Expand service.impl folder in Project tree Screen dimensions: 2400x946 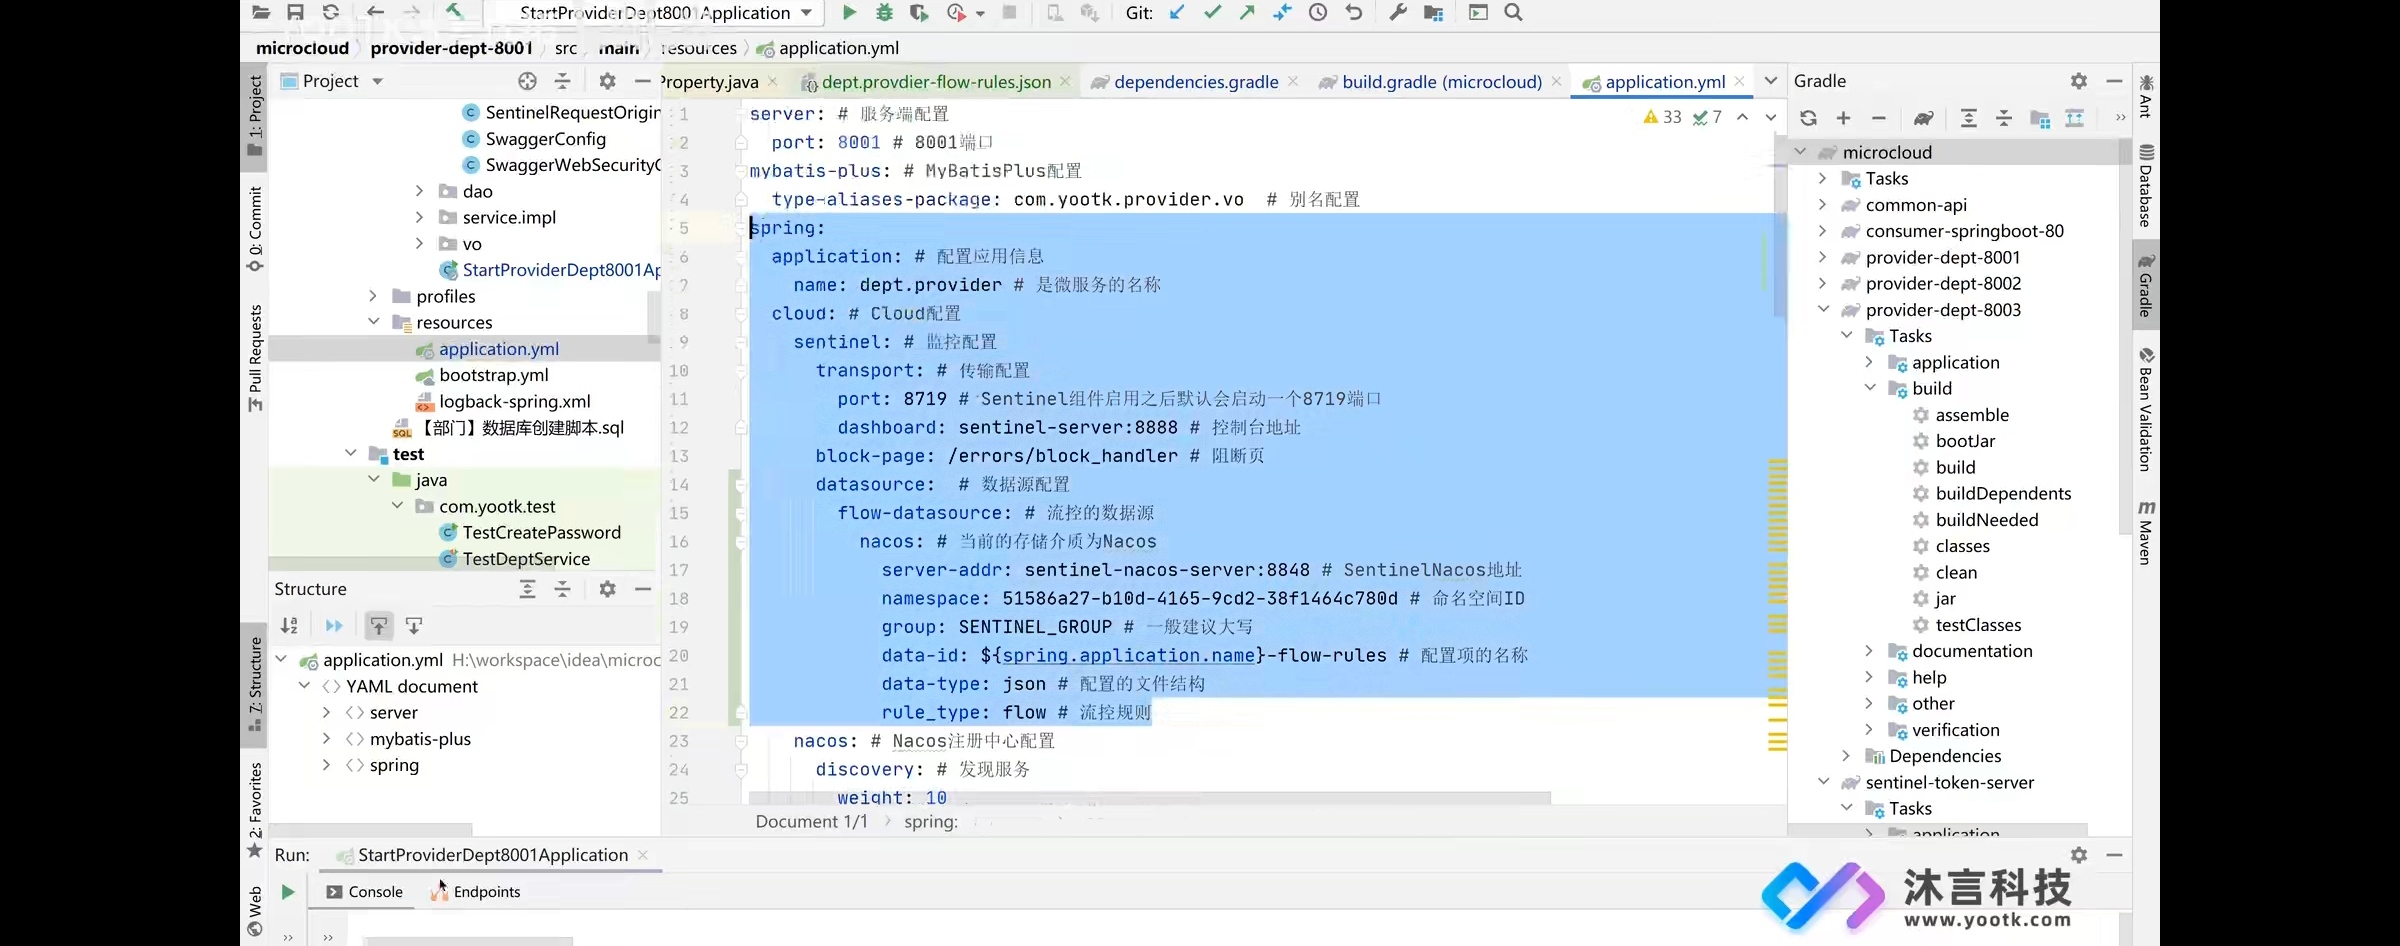(x=419, y=217)
